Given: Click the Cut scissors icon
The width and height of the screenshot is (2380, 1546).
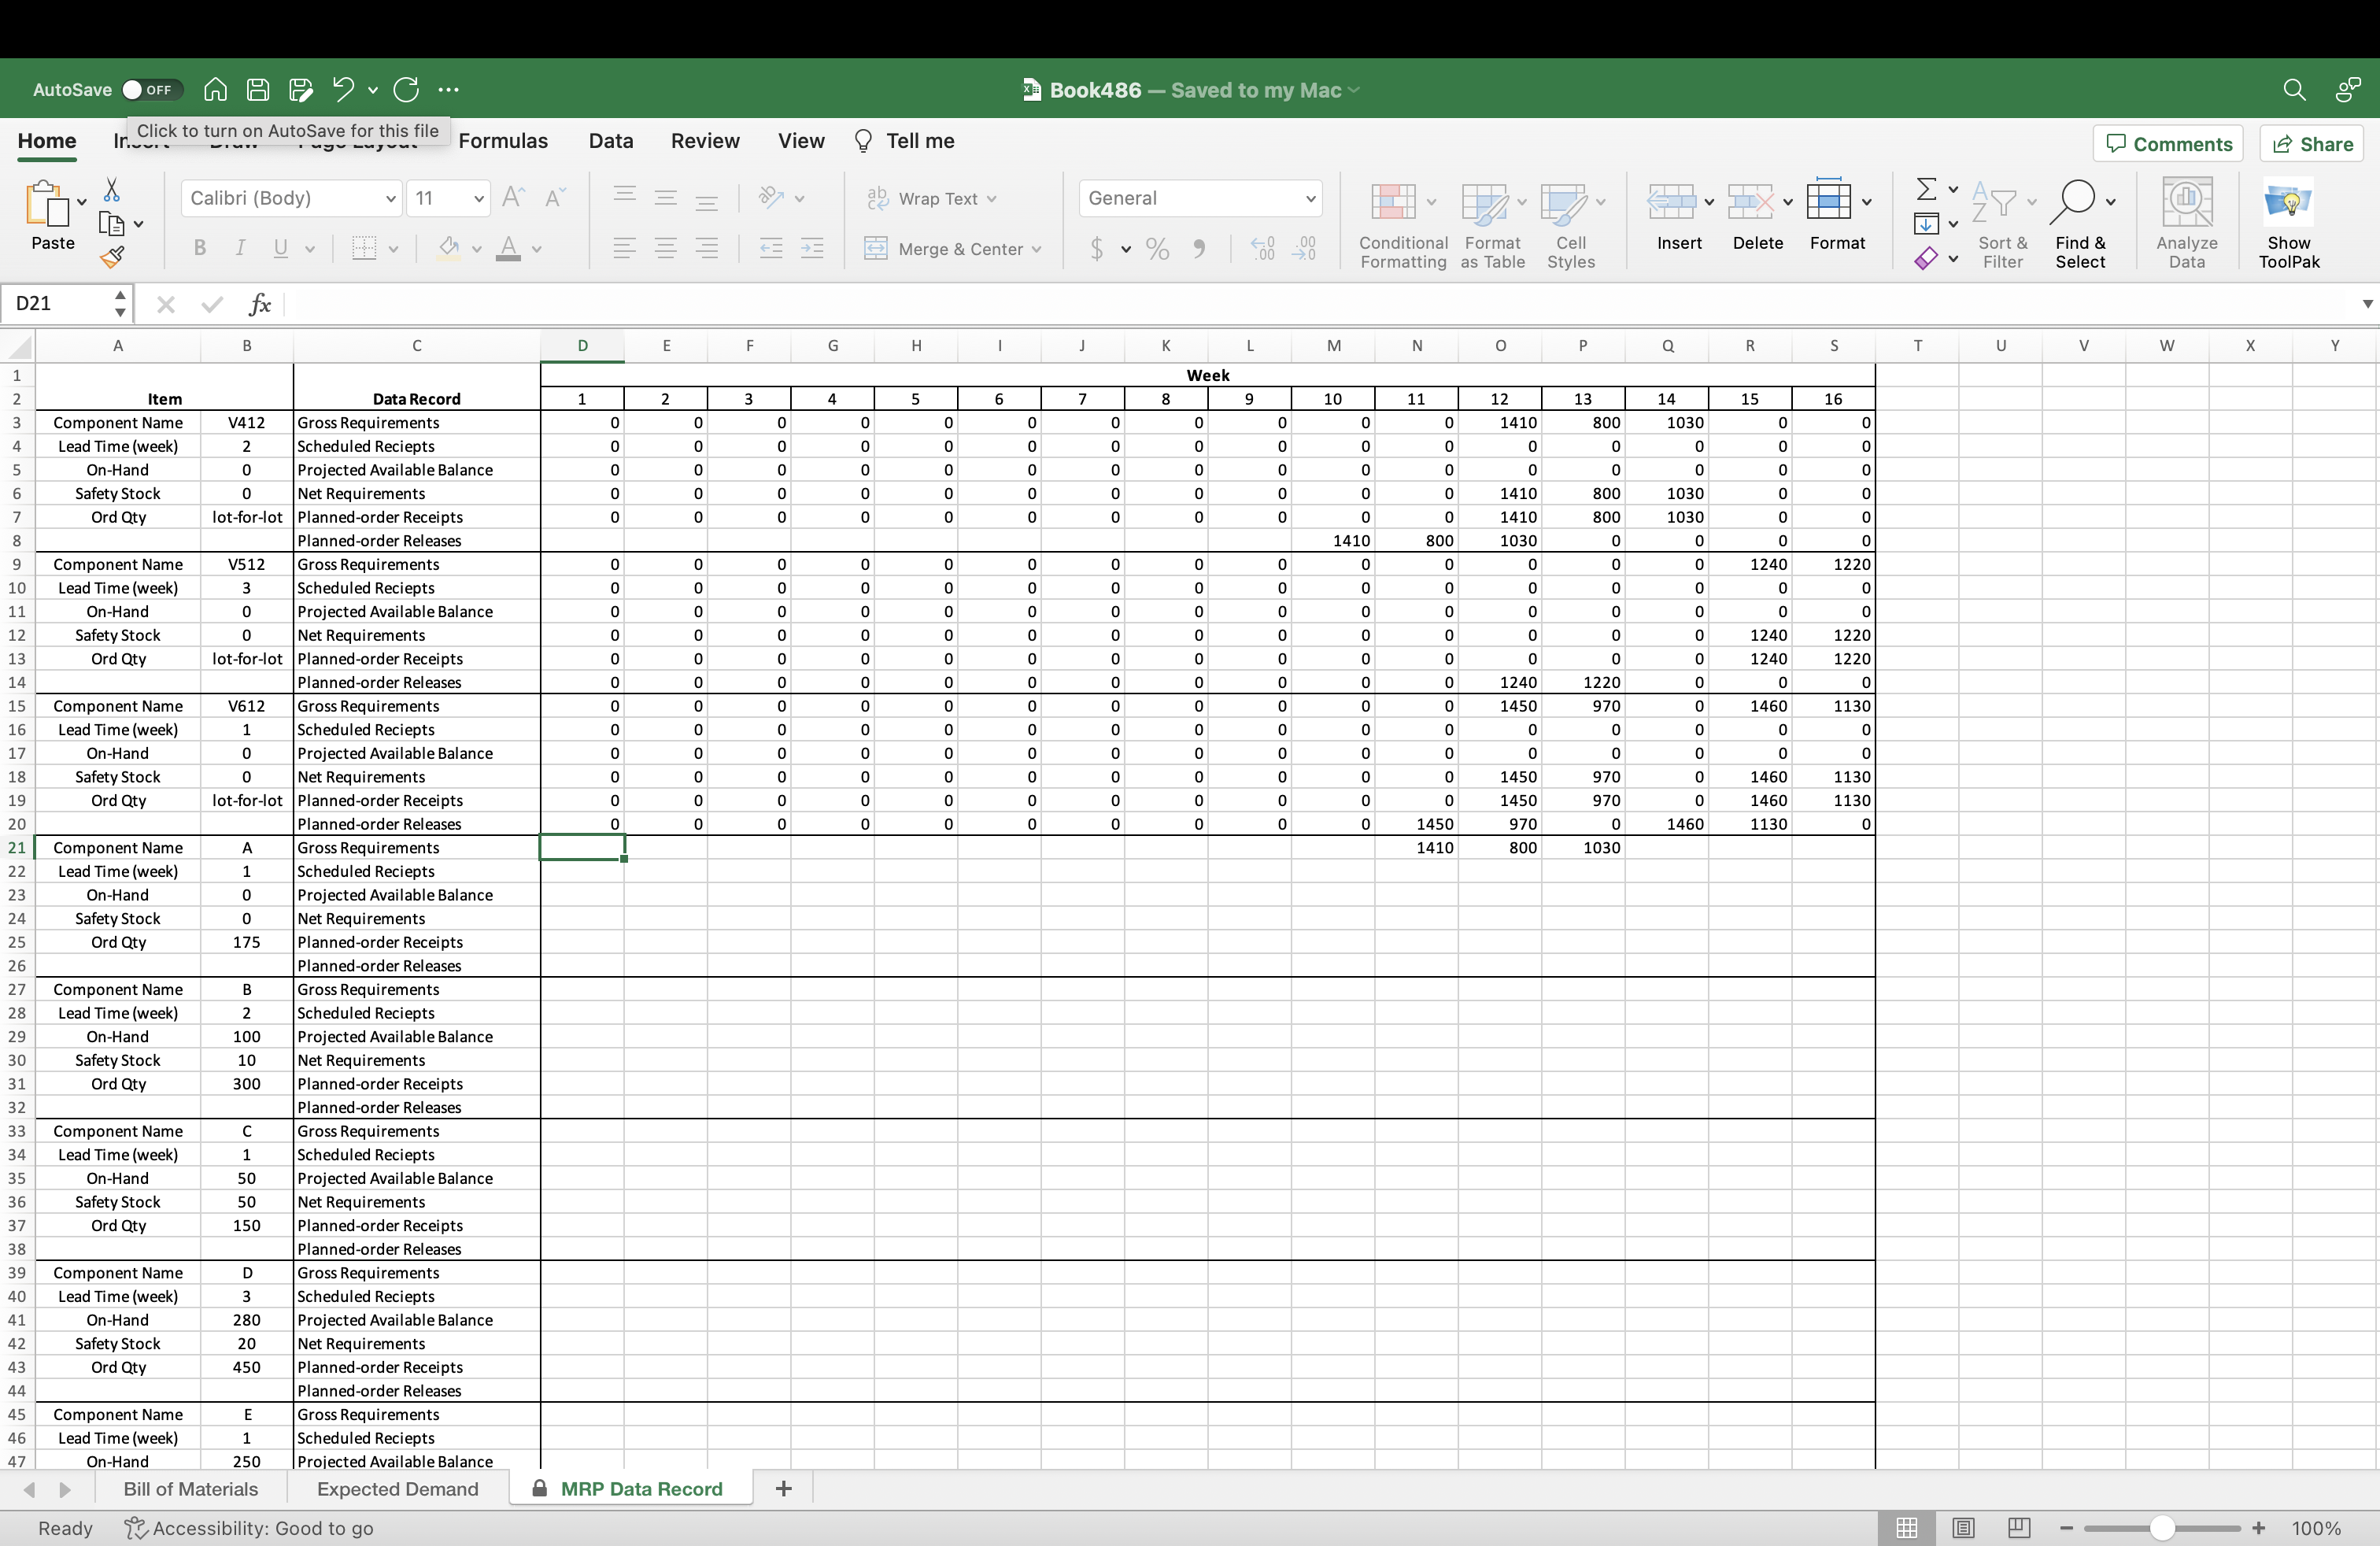Looking at the screenshot, I should [112, 190].
